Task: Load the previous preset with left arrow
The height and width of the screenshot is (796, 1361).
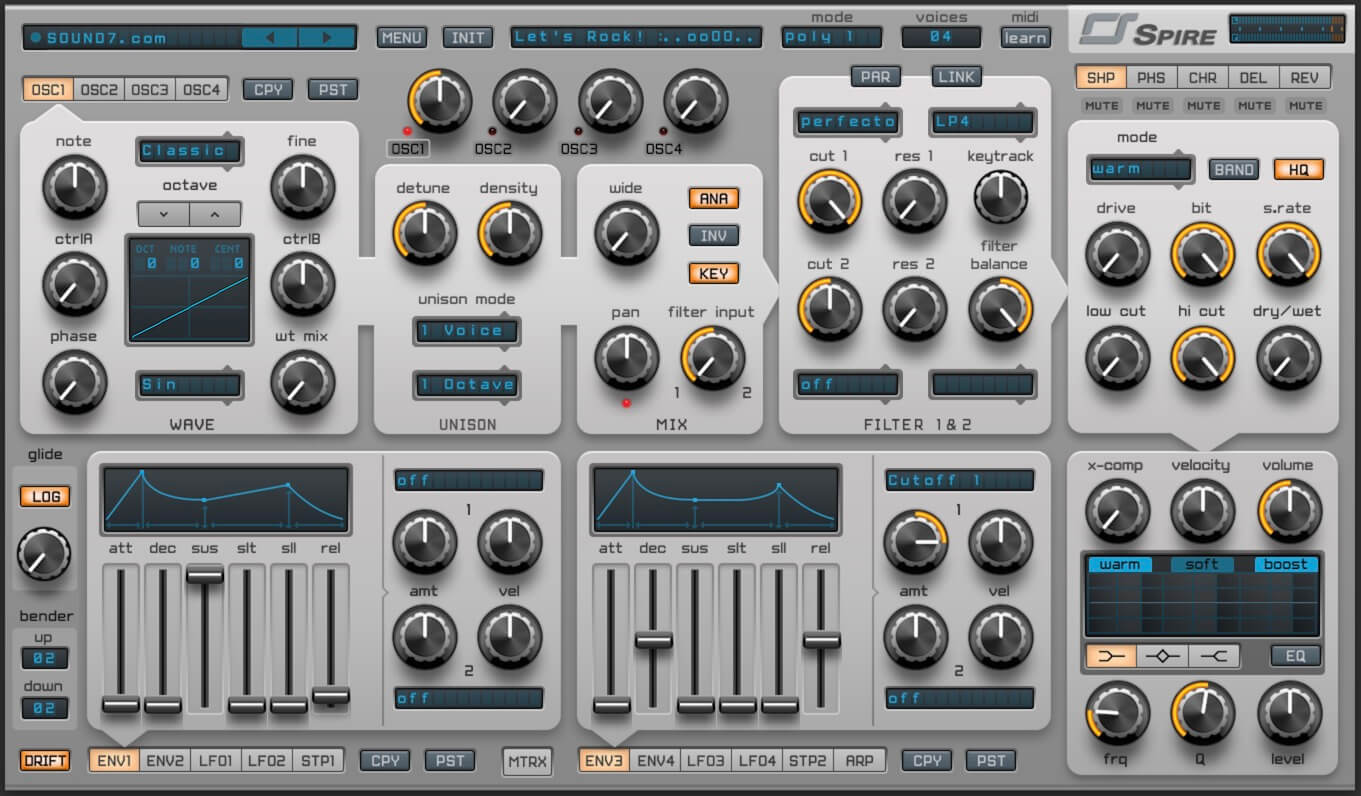Action: [x=270, y=38]
